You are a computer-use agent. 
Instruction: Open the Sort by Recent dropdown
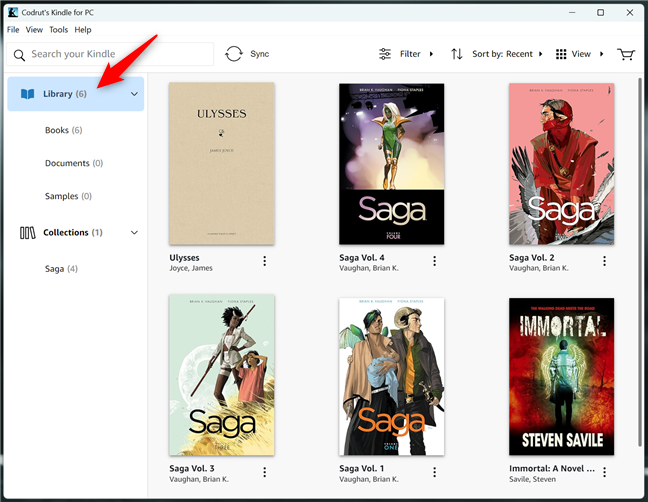tap(496, 54)
